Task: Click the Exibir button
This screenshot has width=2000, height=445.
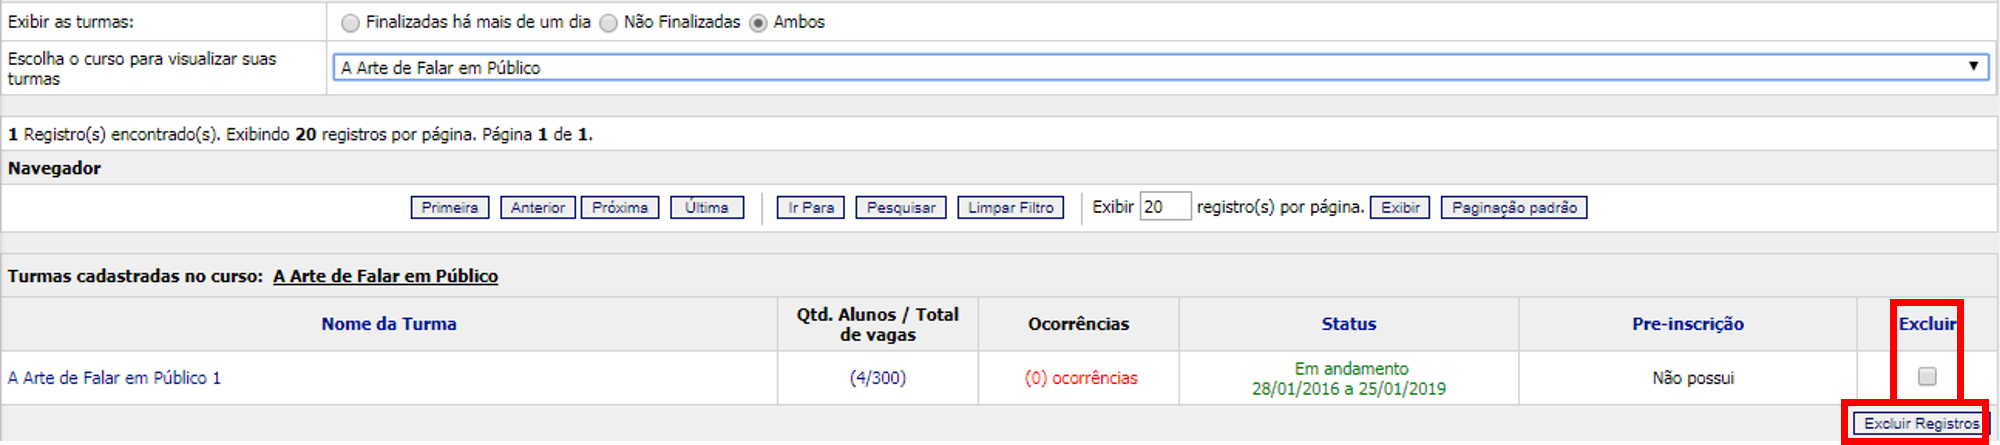Action: pyautogui.click(x=1400, y=207)
